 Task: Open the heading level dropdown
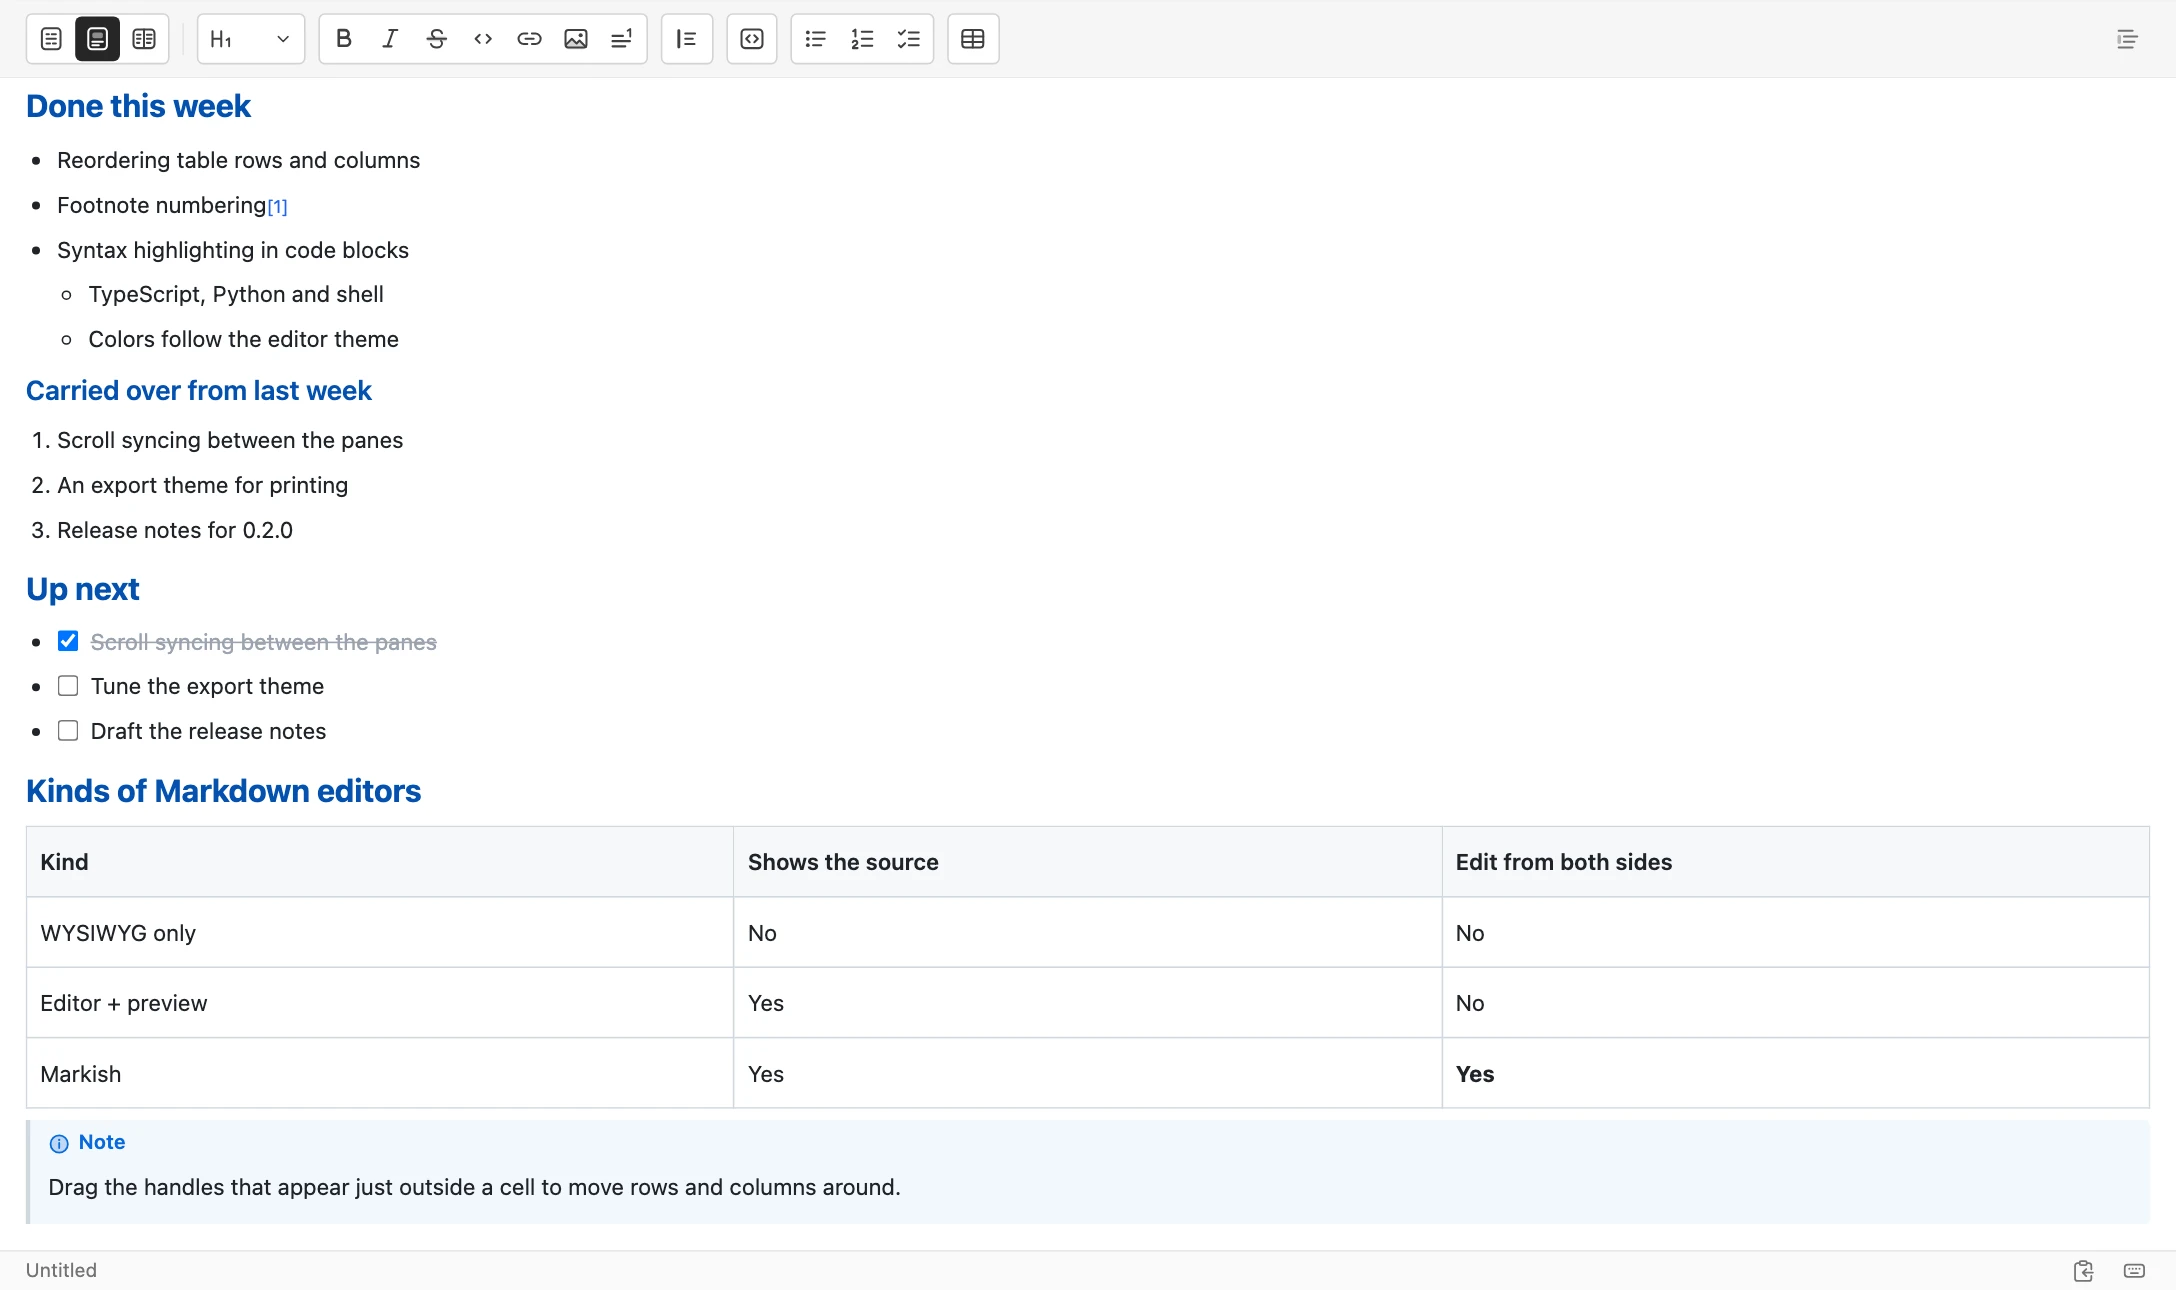tap(251, 39)
